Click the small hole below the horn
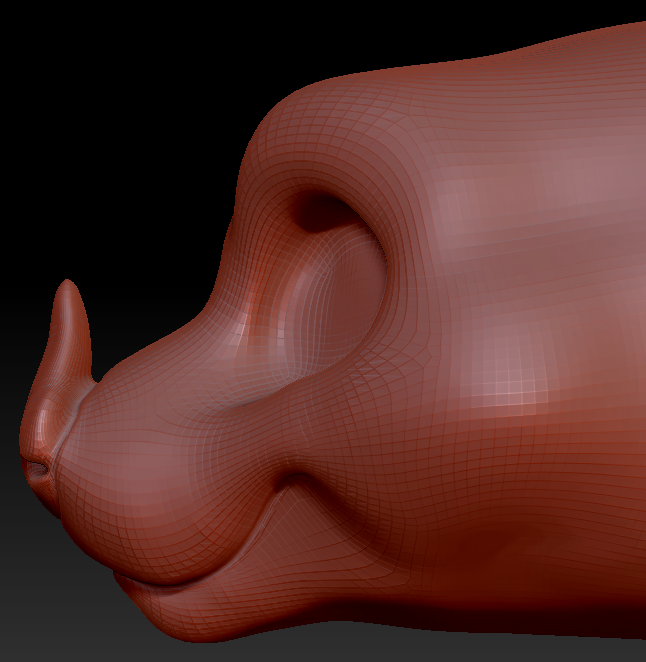 point(37,468)
